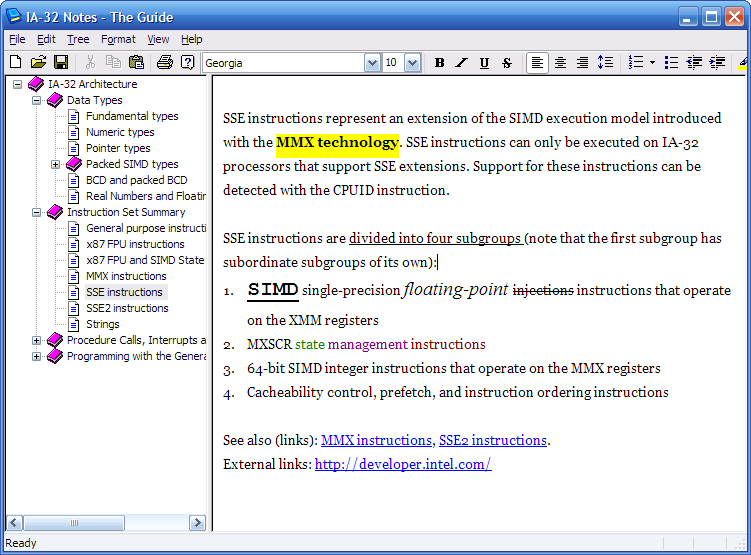Open the font size dropdown
The image size is (751, 555).
pyautogui.click(x=412, y=63)
